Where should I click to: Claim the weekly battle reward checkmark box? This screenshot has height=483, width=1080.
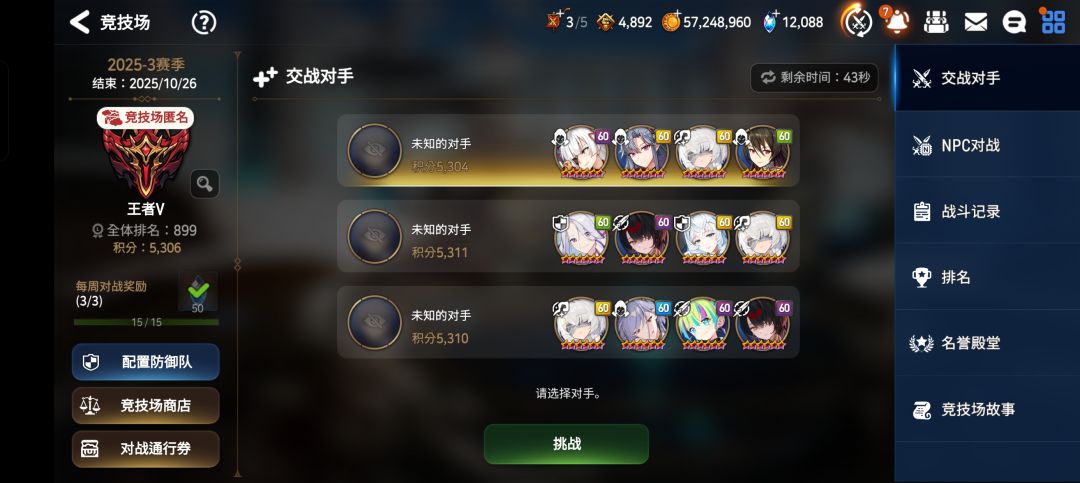tap(198, 292)
